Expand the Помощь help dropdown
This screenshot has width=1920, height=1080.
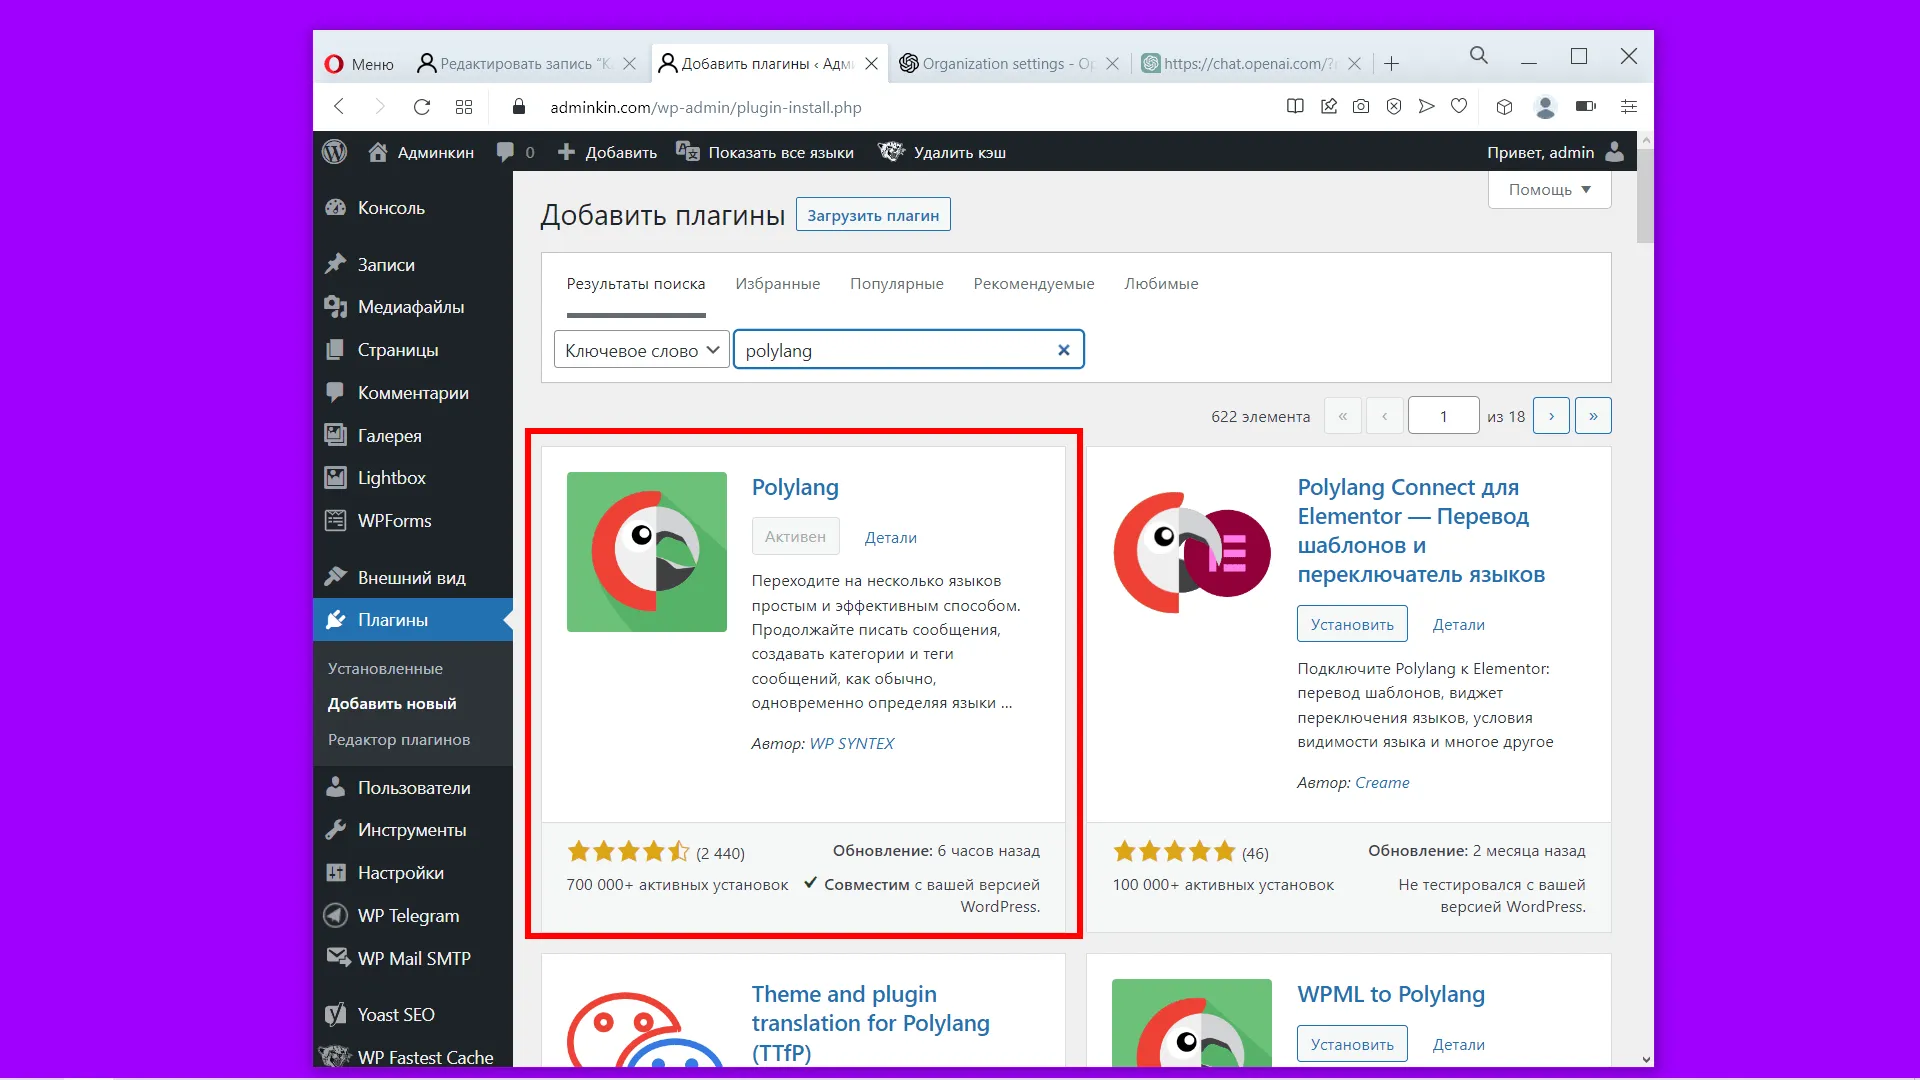tap(1549, 189)
